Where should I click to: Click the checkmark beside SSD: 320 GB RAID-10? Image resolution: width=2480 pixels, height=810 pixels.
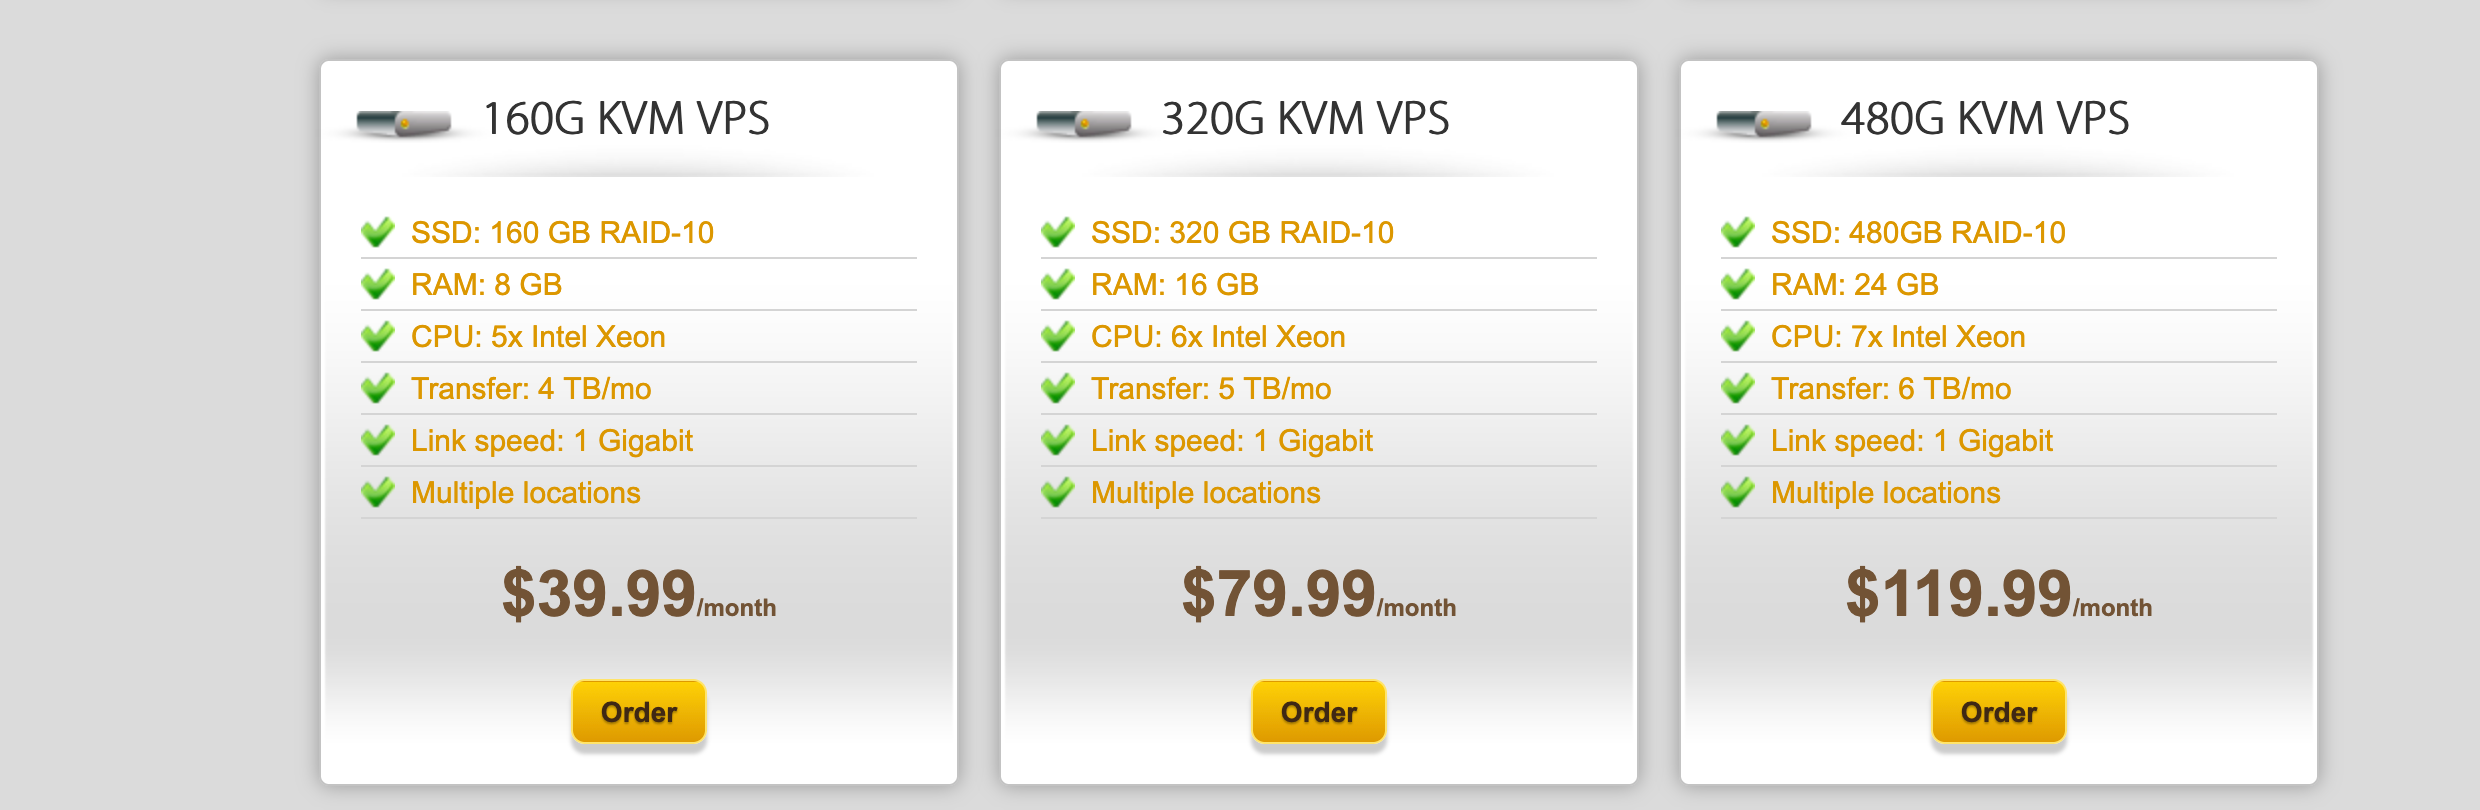[x=1058, y=233]
